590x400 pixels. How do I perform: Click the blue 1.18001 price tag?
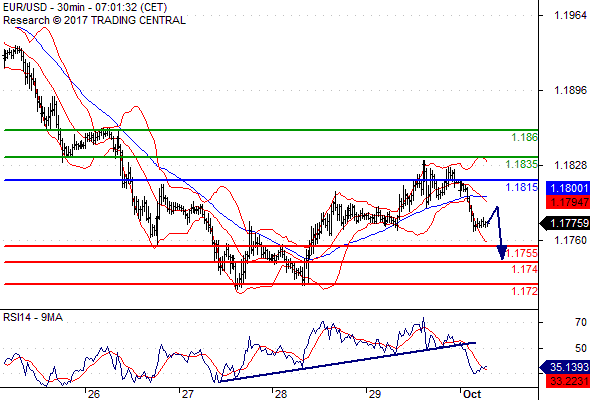click(x=568, y=188)
